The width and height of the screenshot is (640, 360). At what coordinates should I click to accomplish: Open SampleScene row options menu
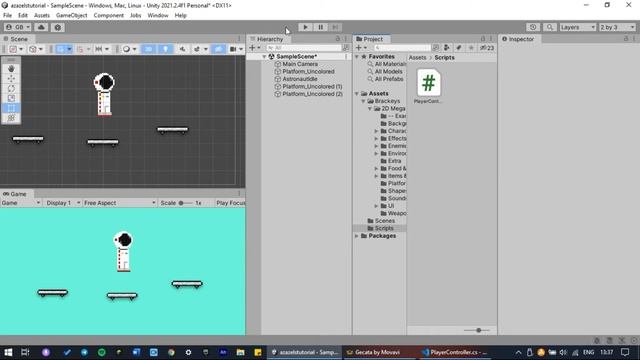coord(346,57)
